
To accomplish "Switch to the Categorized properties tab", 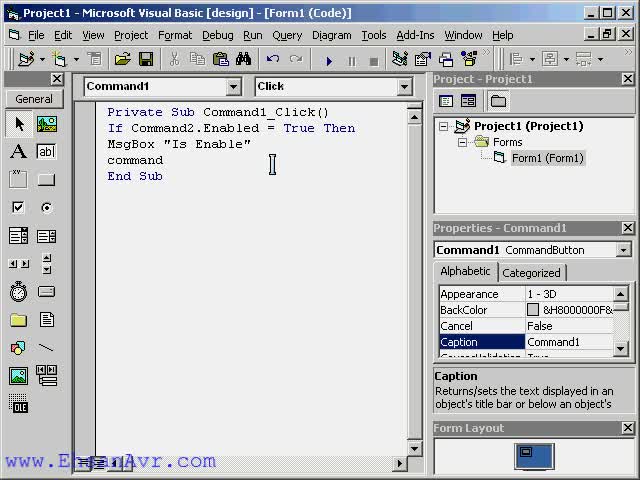I will (531, 273).
